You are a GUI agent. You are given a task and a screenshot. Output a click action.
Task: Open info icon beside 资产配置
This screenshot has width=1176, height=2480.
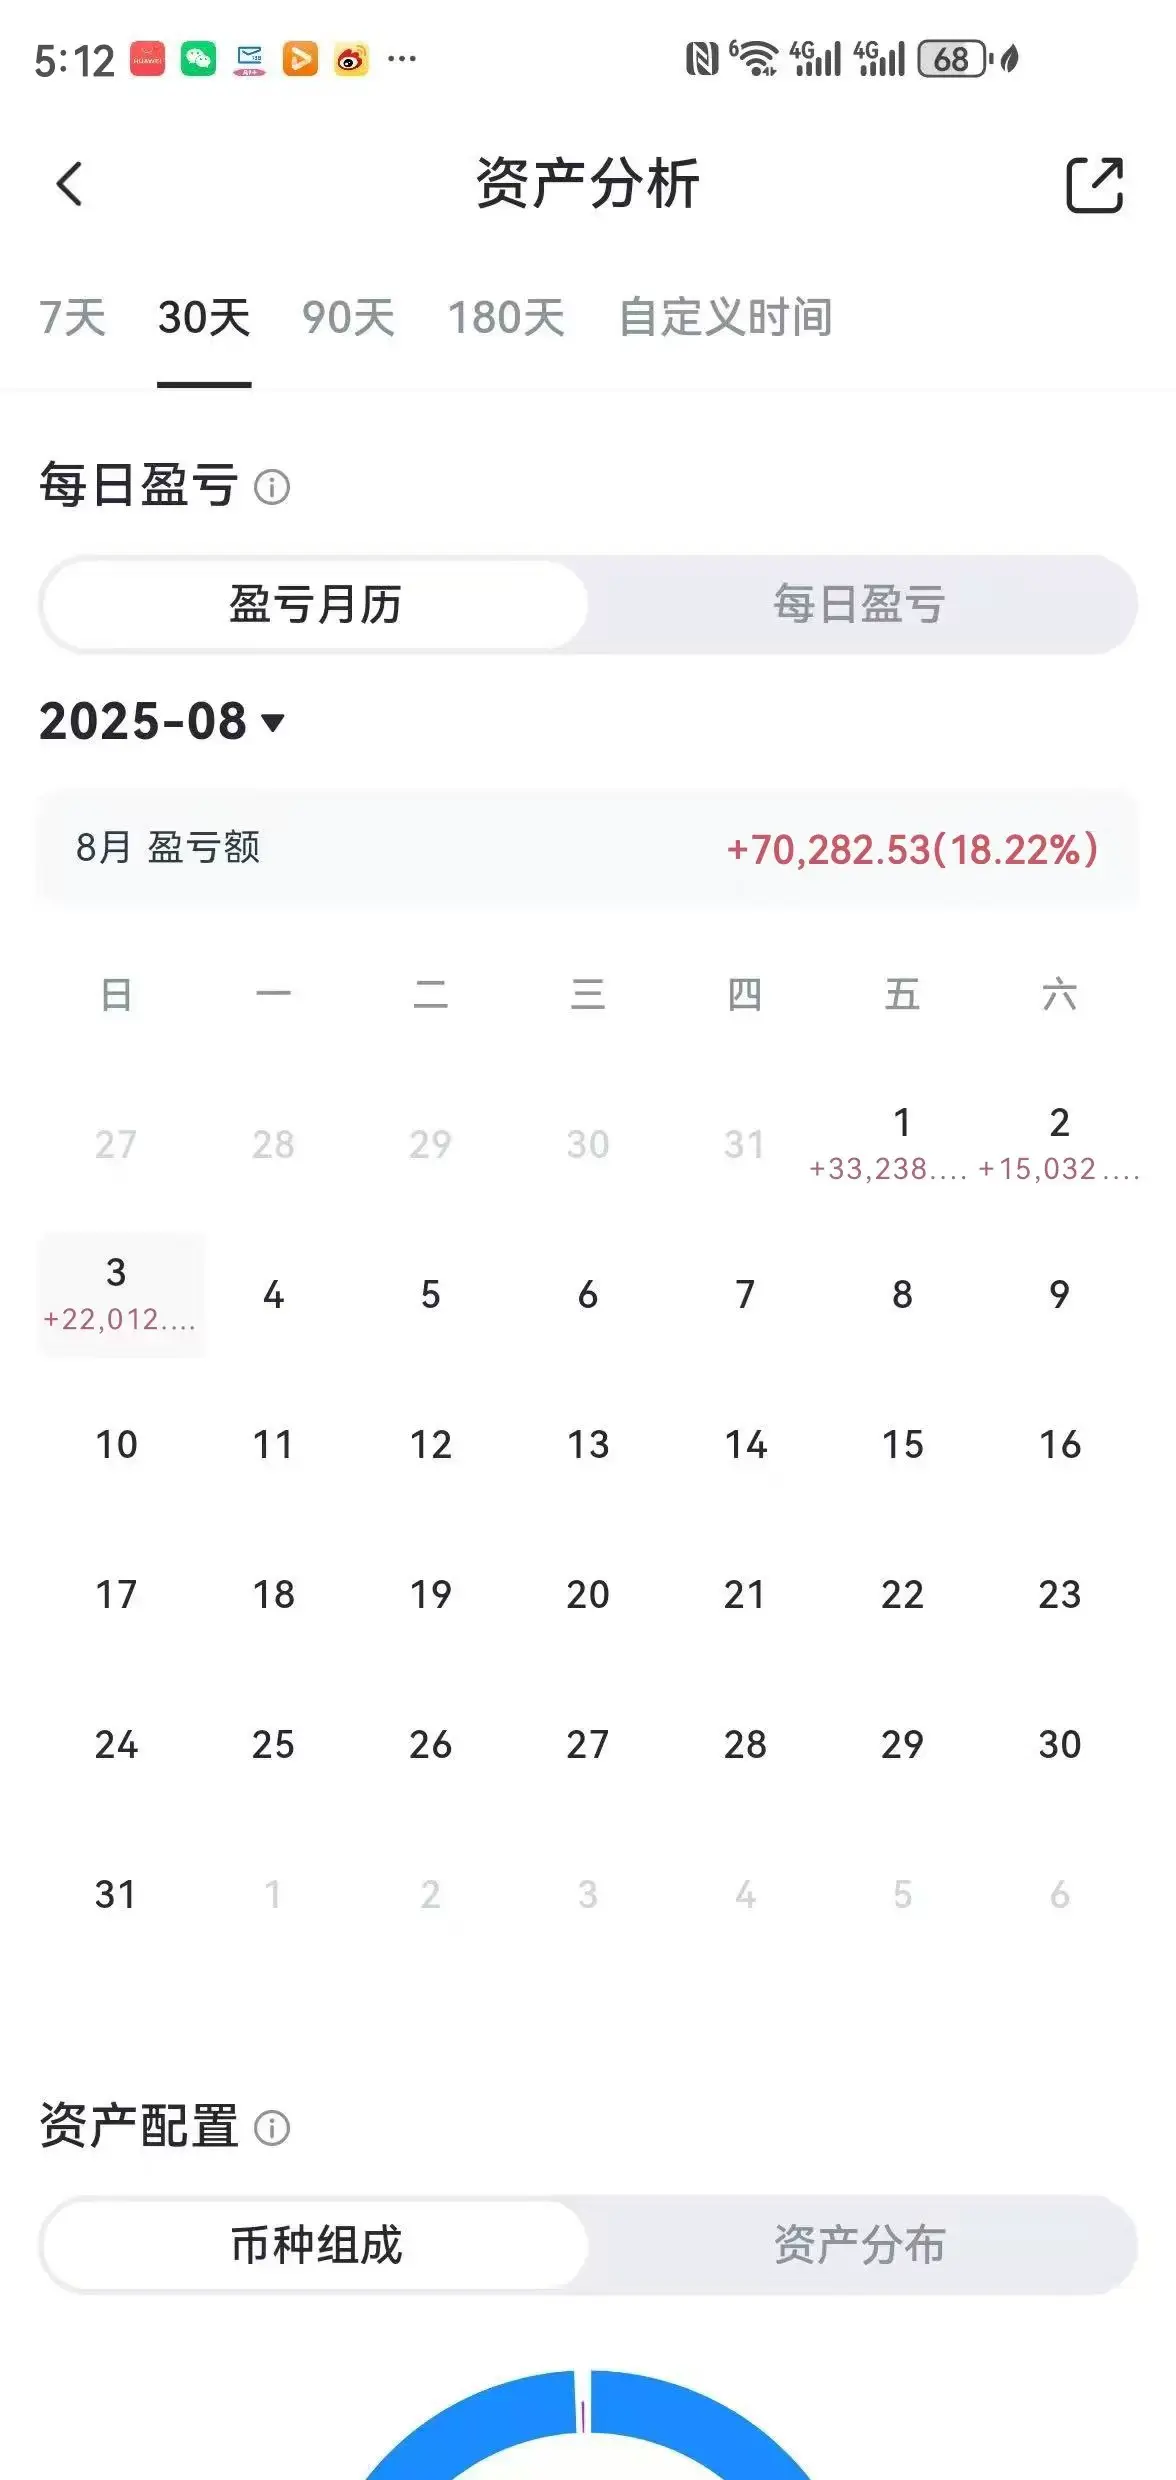(272, 2127)
